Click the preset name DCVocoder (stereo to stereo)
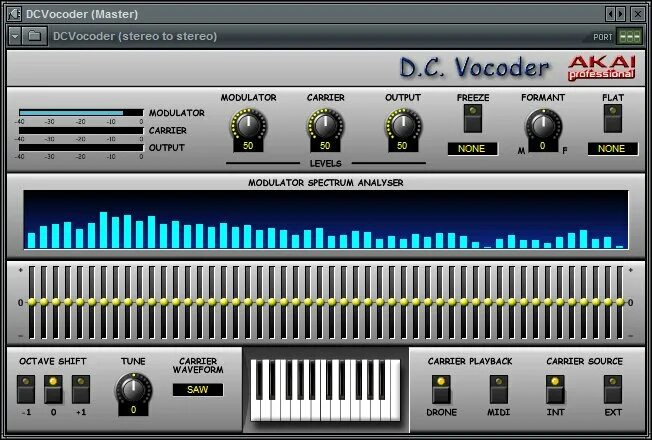Image resolution: width=652 pixels, height=440 pixels. [135, 36]
